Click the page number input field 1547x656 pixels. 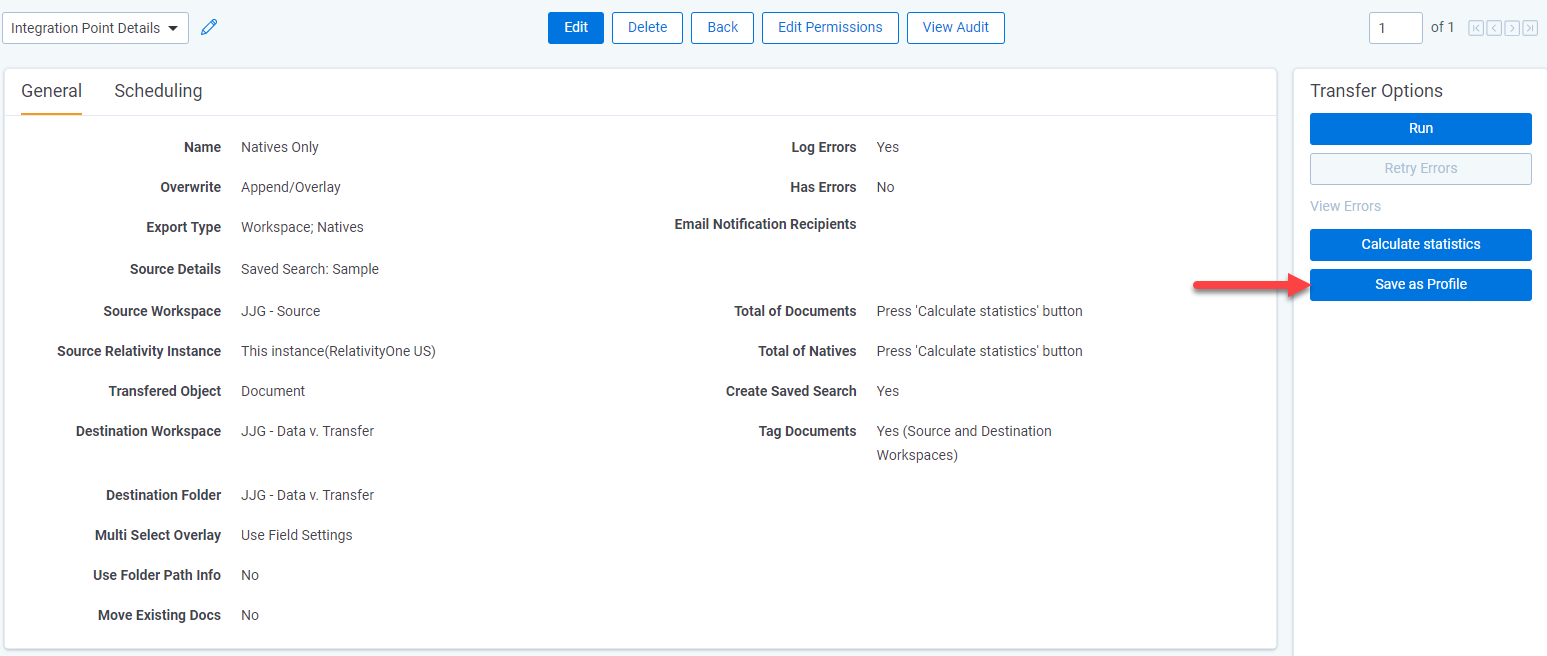pyautogui.click(x=1396, y=28)
